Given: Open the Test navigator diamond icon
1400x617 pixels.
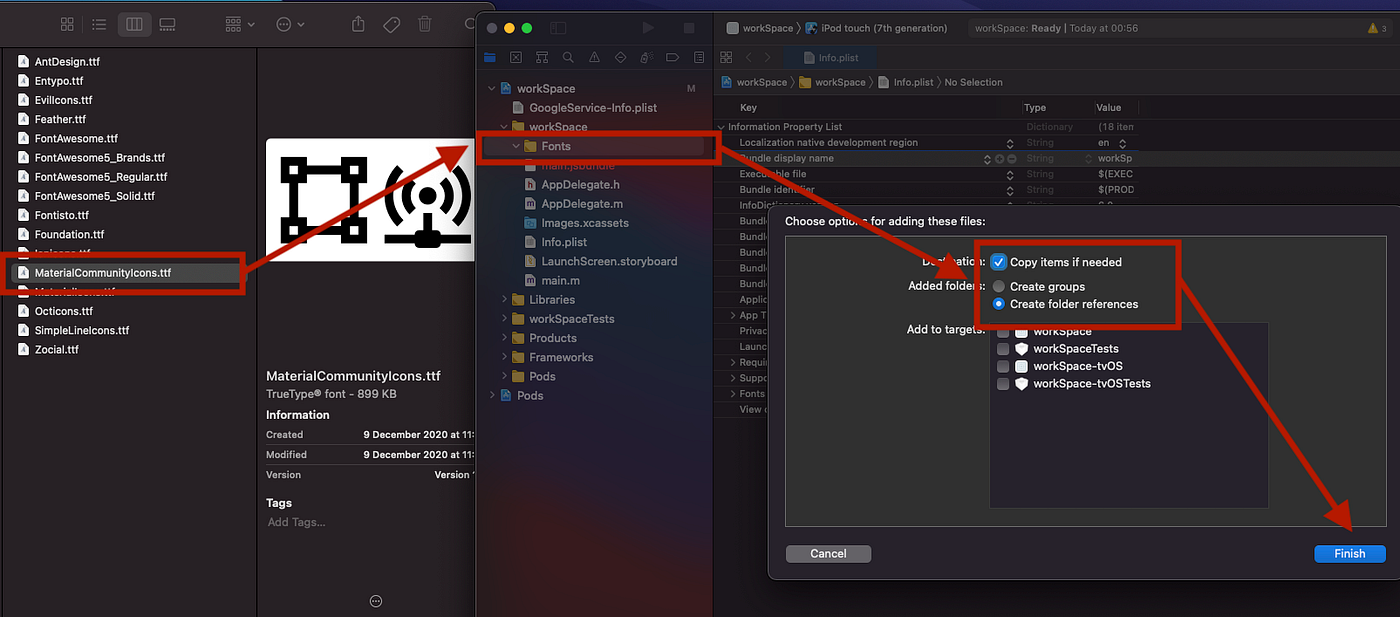Looking at the screenshot, I should pyautogui.click(x=620, y=57).
